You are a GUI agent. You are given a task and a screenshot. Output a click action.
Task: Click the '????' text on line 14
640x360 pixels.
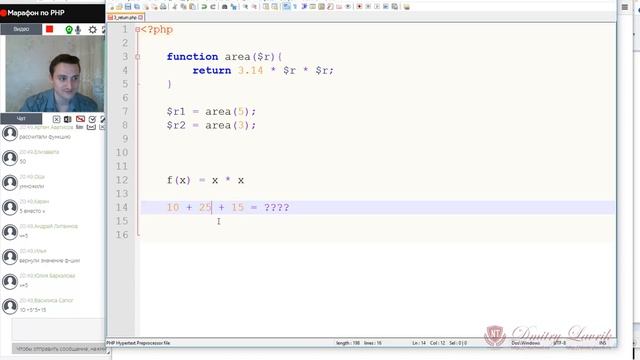(x=276, y=207)
